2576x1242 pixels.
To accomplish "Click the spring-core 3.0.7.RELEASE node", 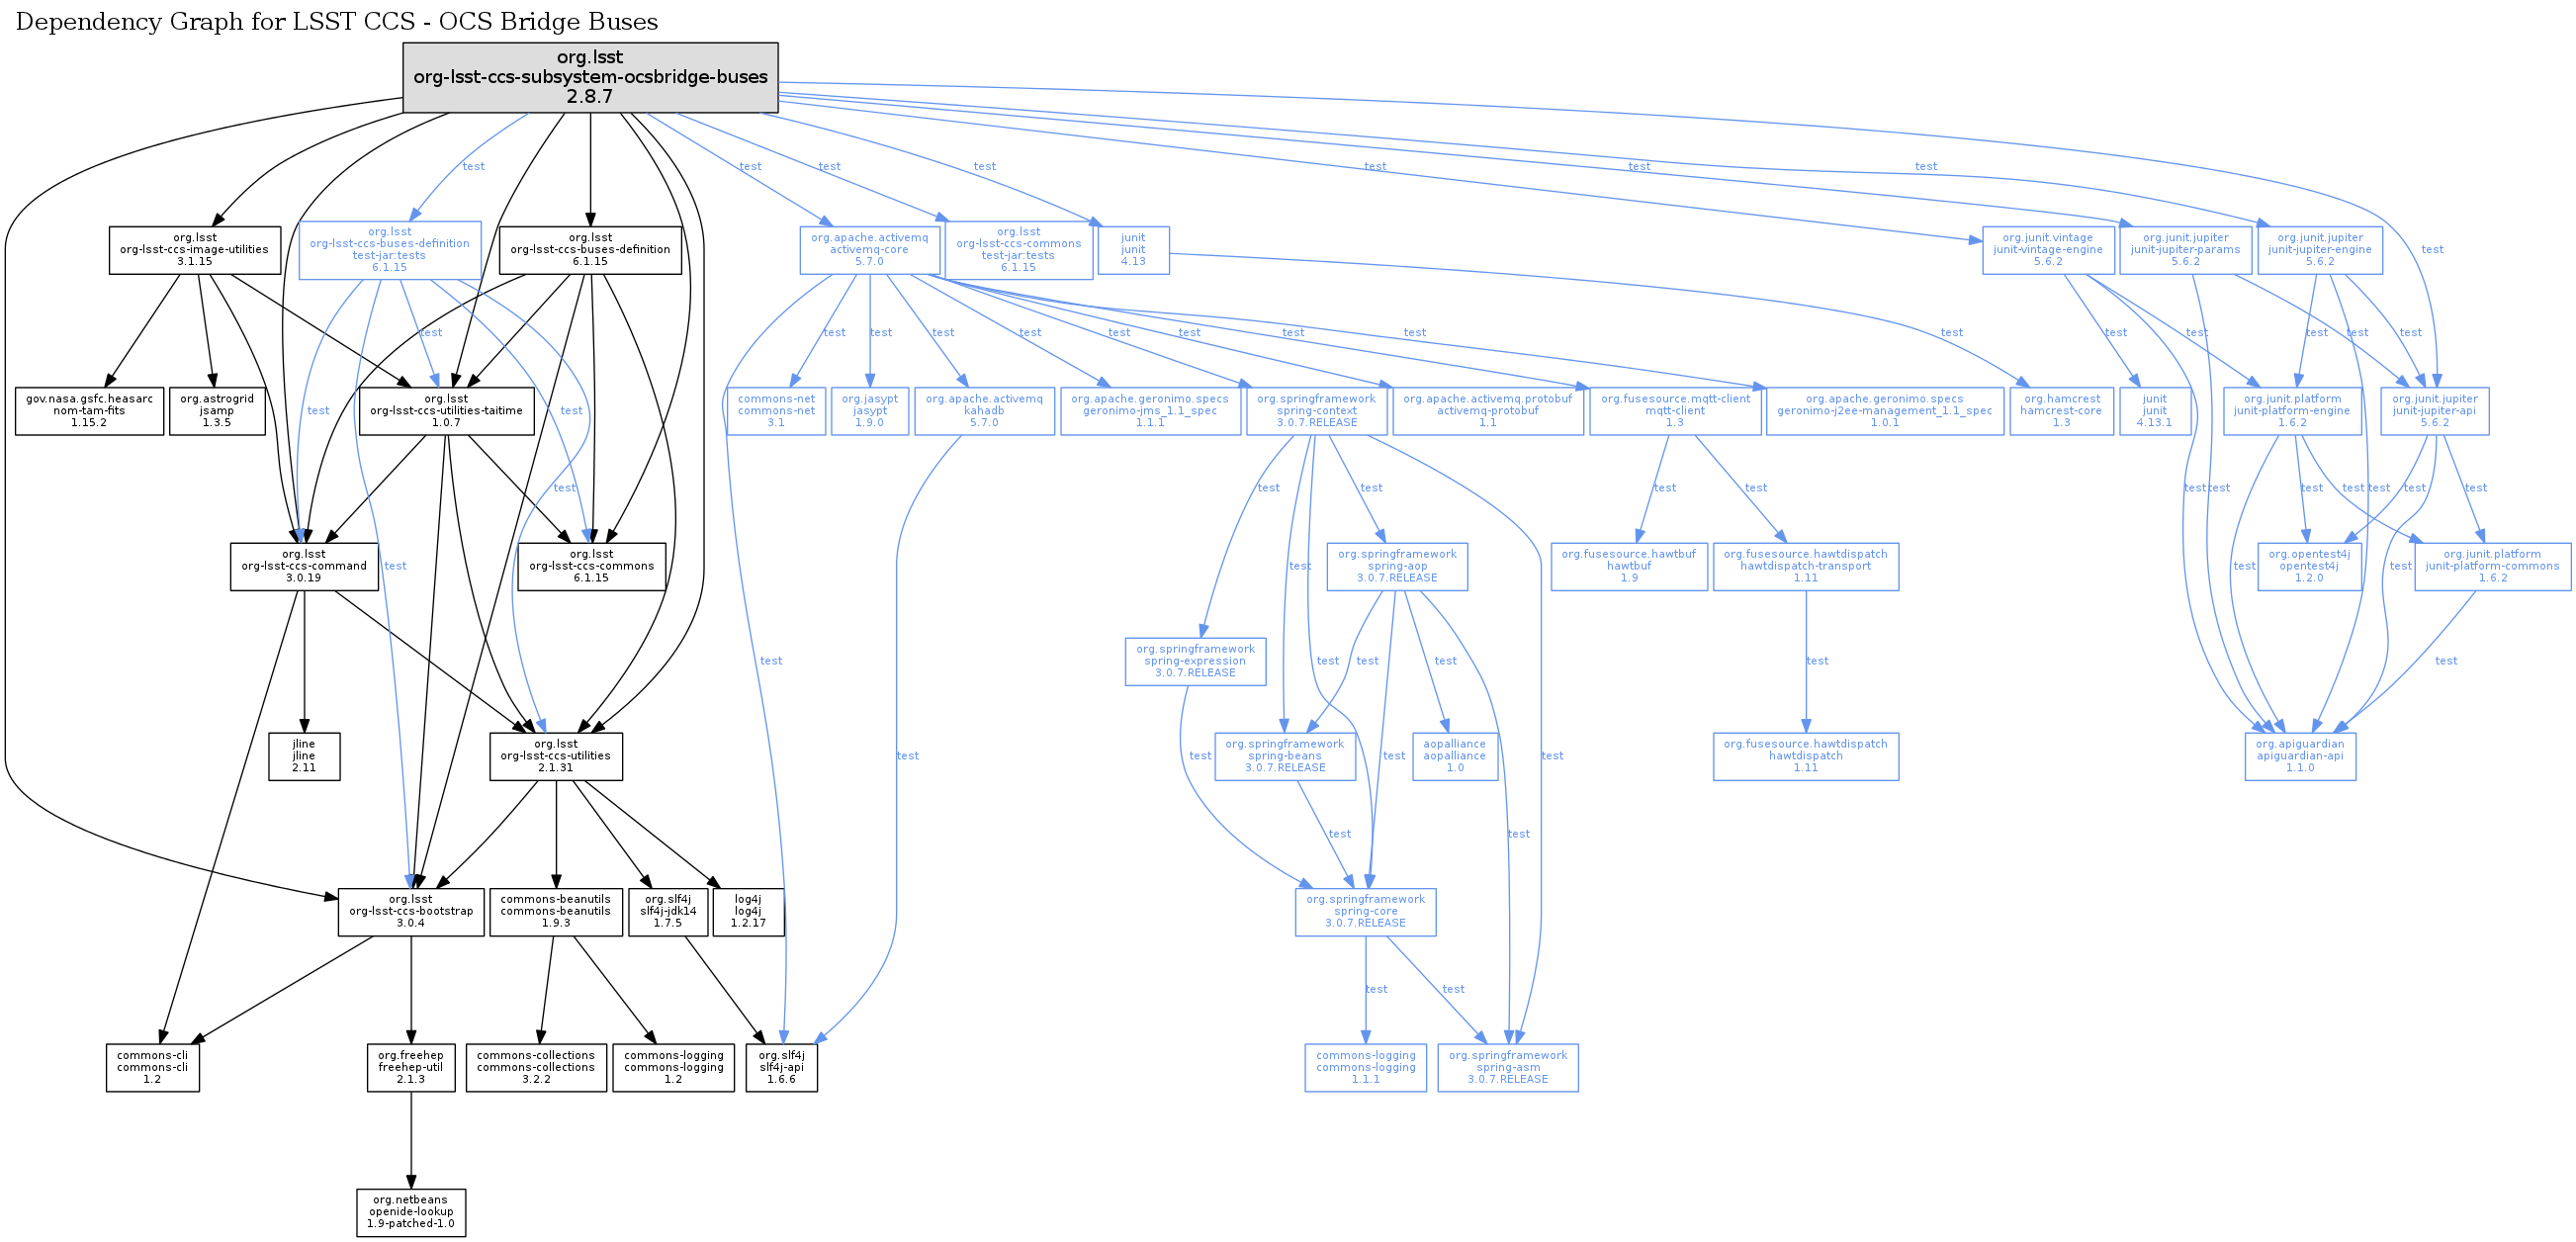I will [1365, 911].
